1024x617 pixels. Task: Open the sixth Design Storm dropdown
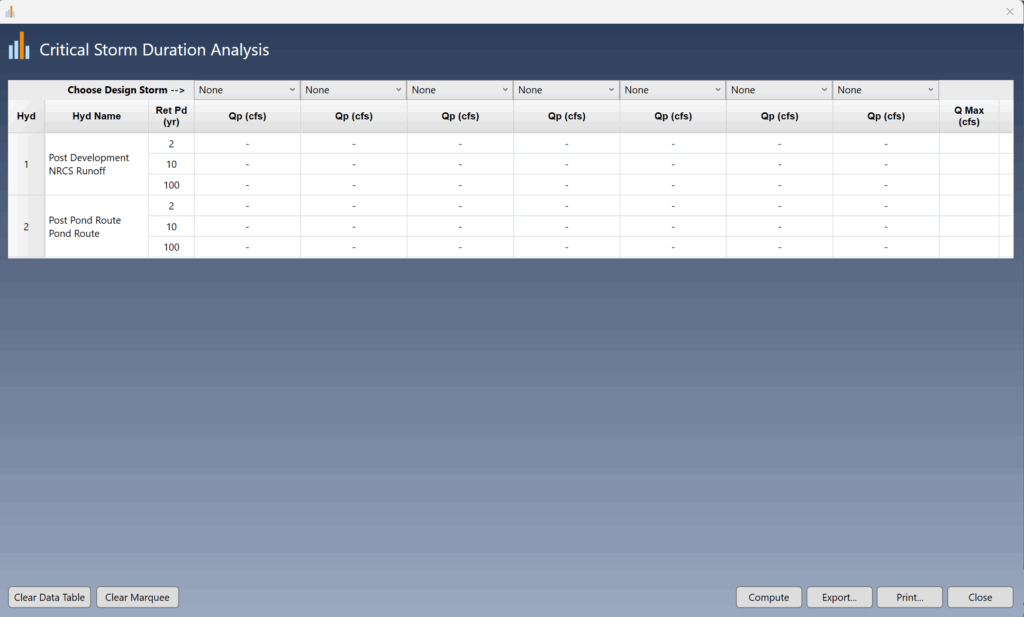point(778,89)
